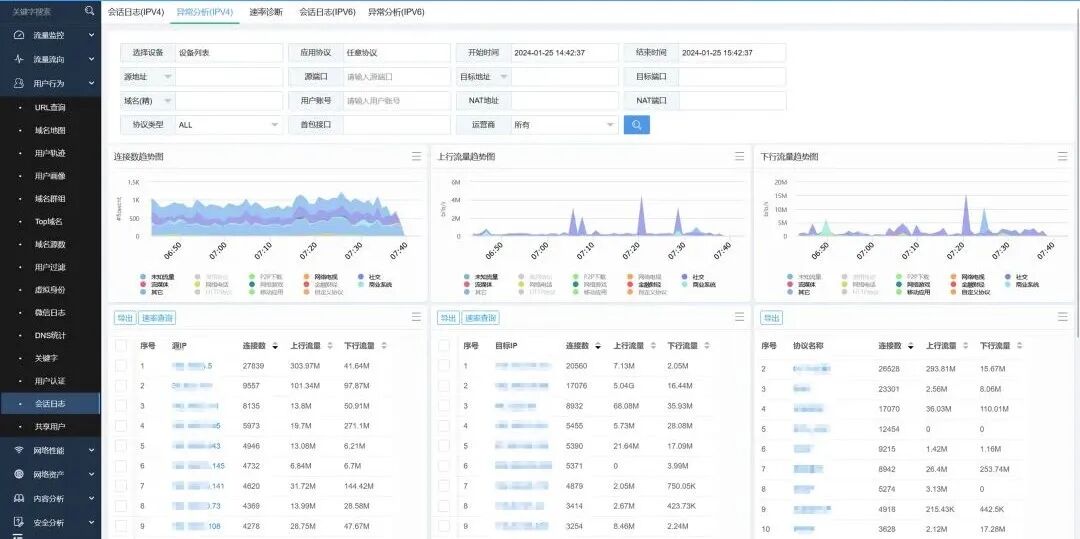The width and height of the screenshot is (1080, 539).
Task: Switch to 速率诊断 tab
Action: (266, 12)
